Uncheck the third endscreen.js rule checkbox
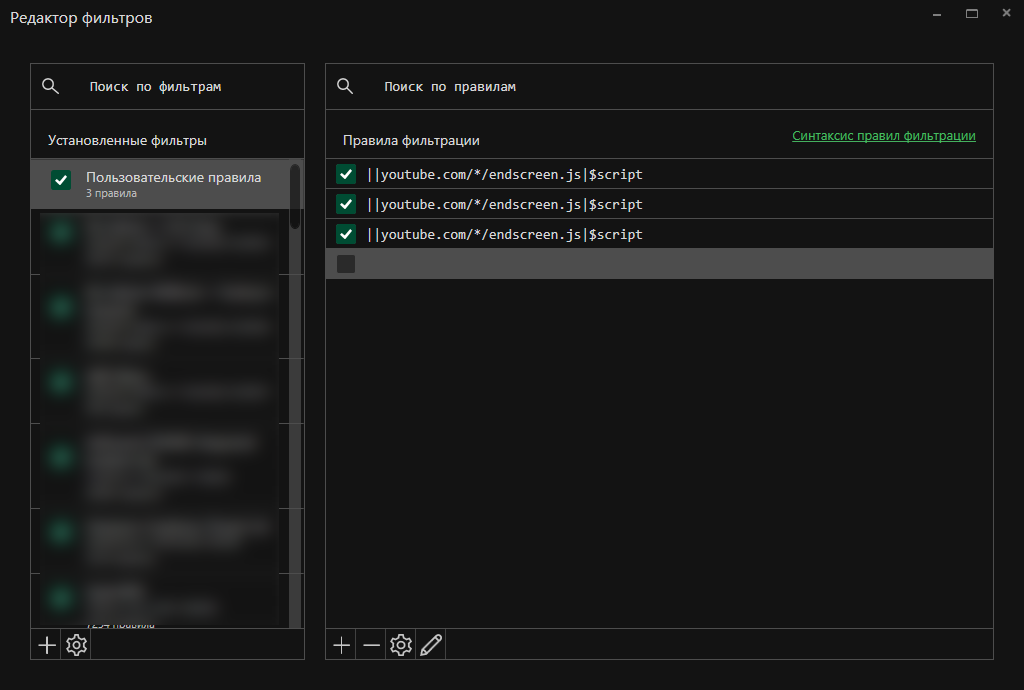Image resolution: width=1024 pixels, height=690 pixels. click(346, 234)
